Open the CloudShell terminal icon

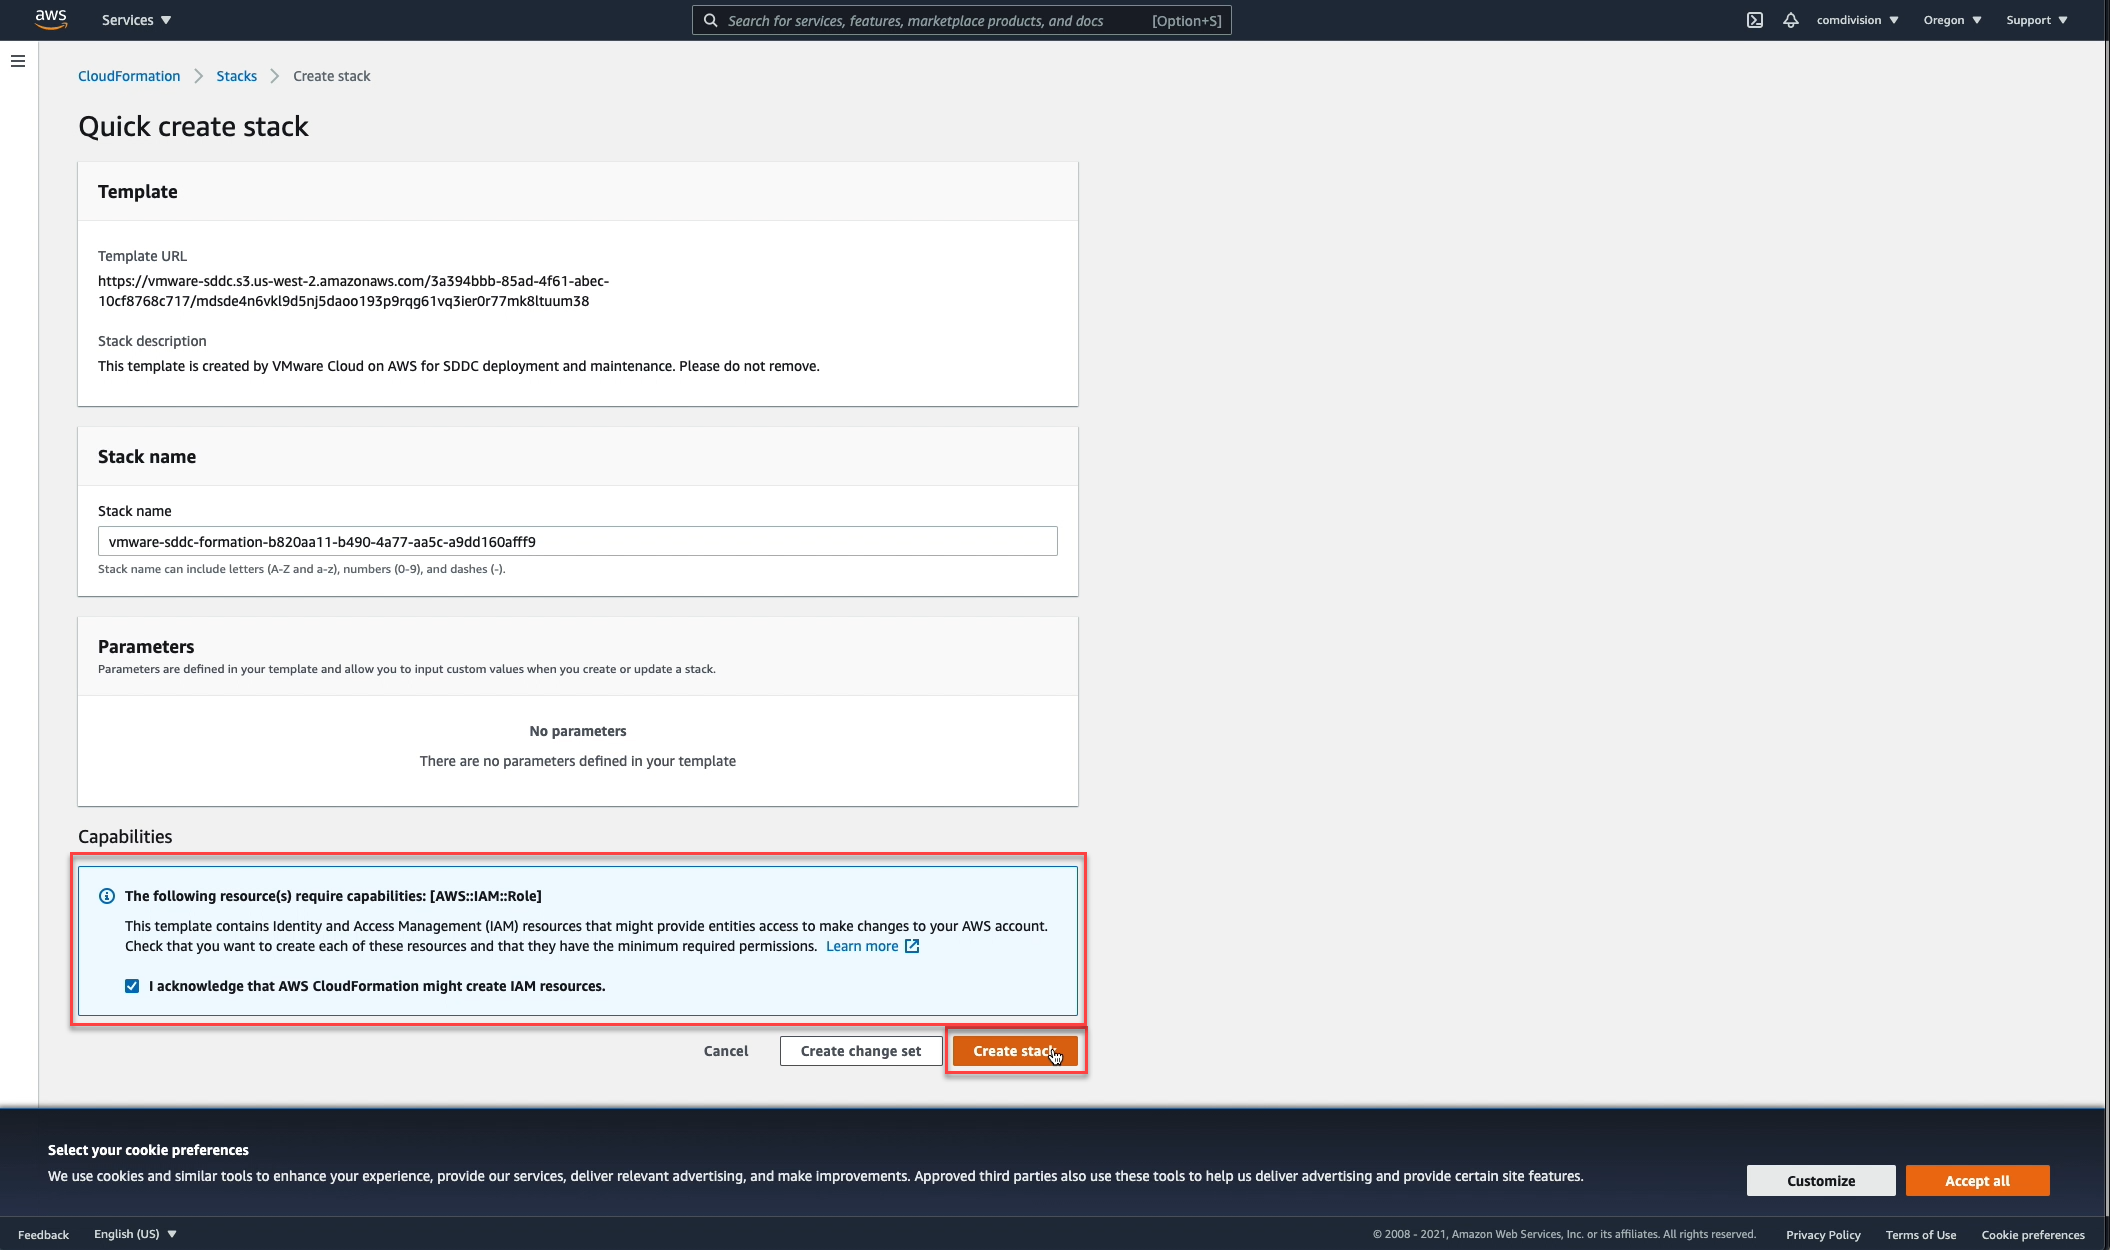(1755, 20)
